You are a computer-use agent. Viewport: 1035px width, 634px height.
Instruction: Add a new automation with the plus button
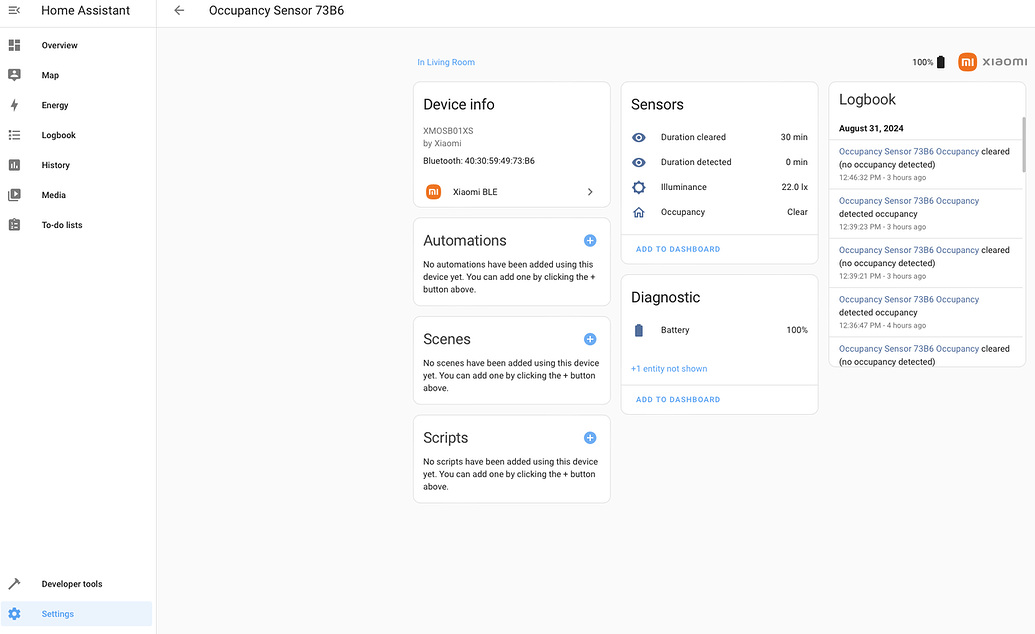coord(590,240)
